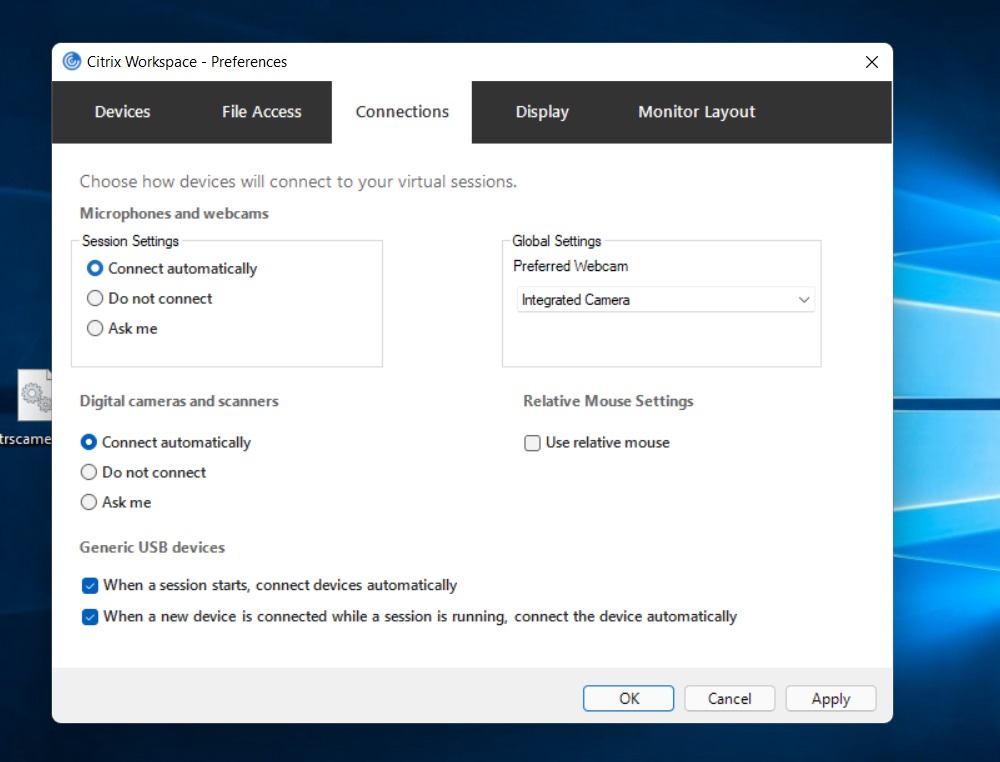
Task: Select Ask me under Session Settings
Action: pyautogui.click(x=95, y=328)
